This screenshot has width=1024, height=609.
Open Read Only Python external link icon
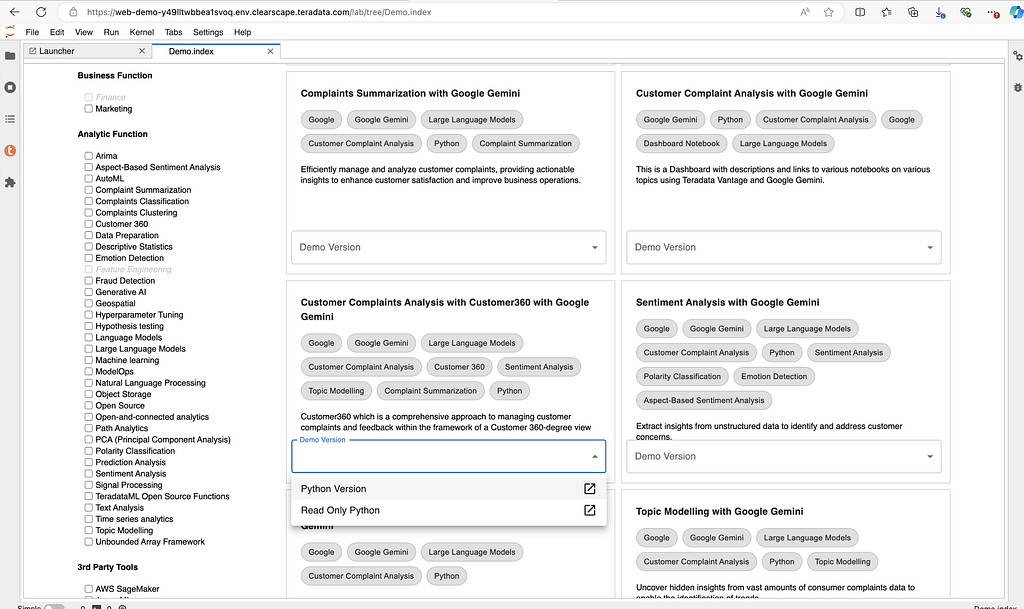(x=589, y=510)
